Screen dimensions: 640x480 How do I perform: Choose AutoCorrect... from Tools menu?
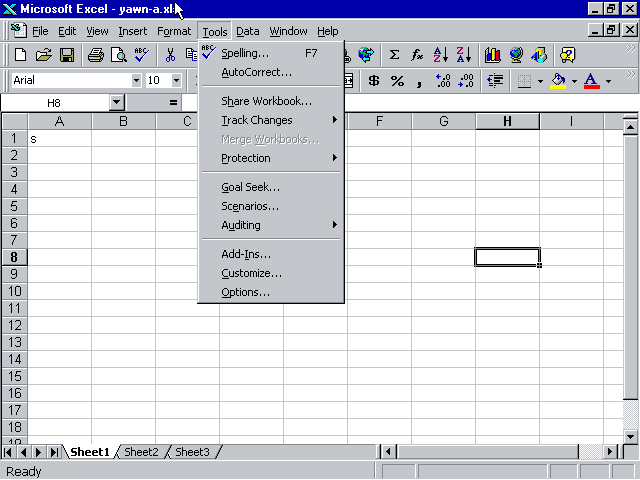tap(271, 72)
